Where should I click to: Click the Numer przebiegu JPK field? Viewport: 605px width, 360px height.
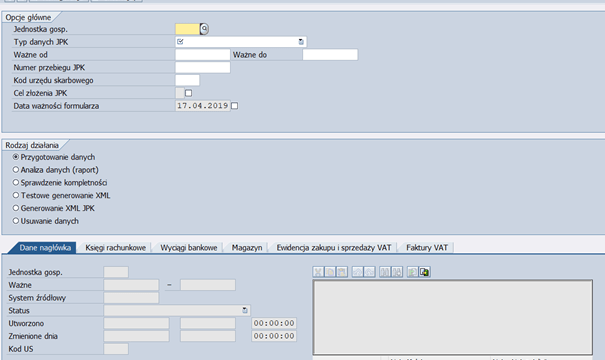pyautogui.click(x=203, y=68)
